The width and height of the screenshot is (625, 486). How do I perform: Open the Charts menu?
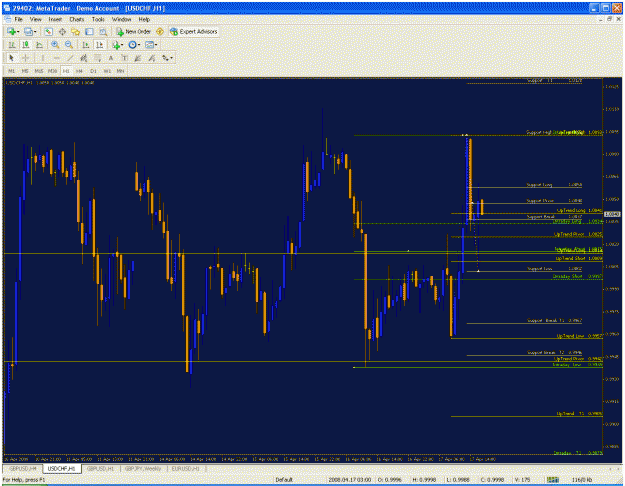pos(77,19)
